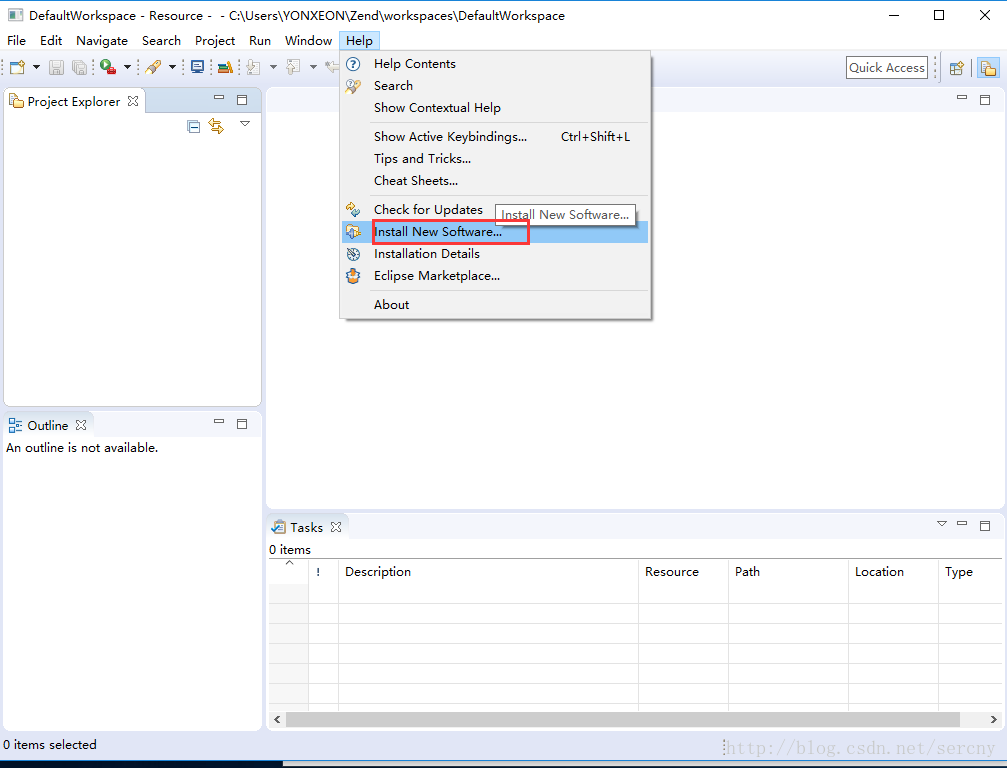Click in the Quick Access field

point(887,67)
